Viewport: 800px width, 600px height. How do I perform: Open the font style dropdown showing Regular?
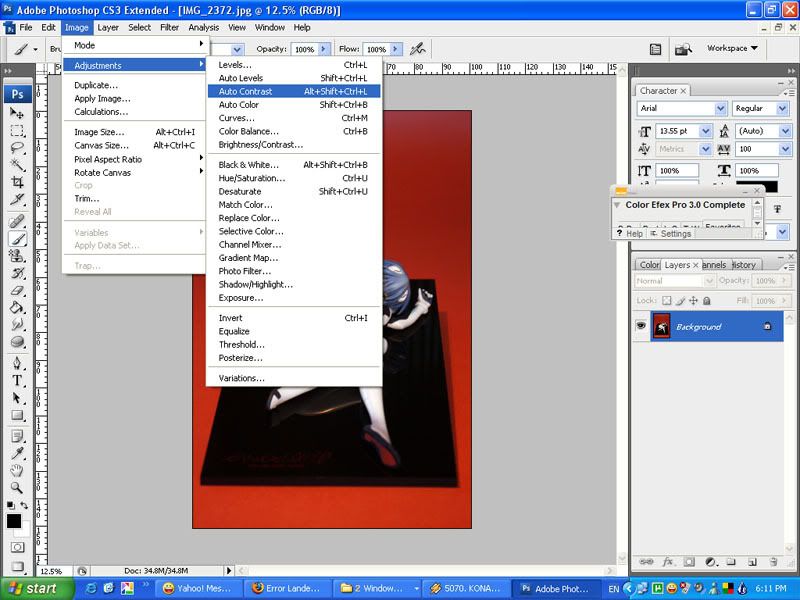pos(782,108)
